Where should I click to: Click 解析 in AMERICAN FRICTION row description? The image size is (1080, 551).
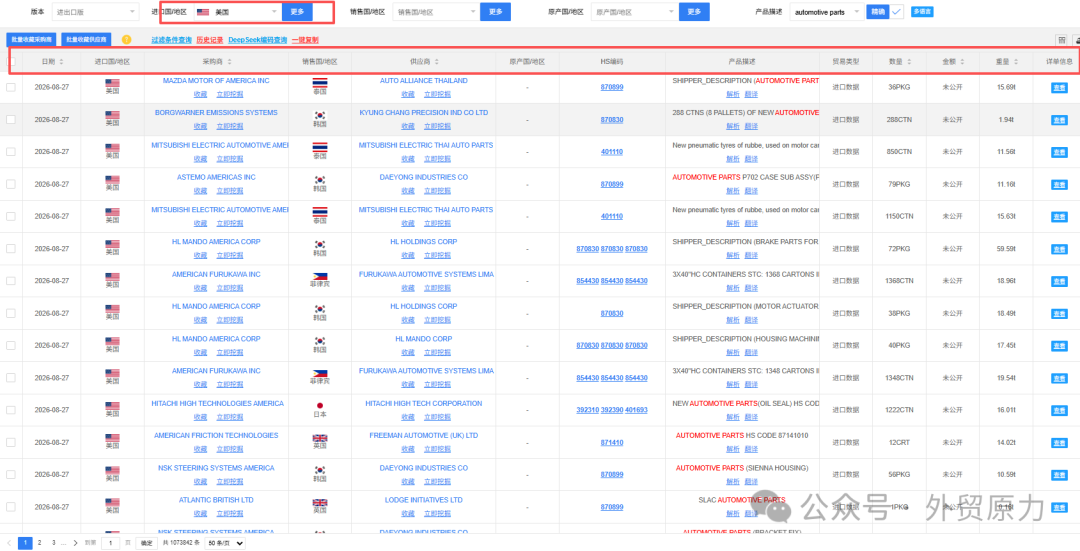tap(733, 449)
